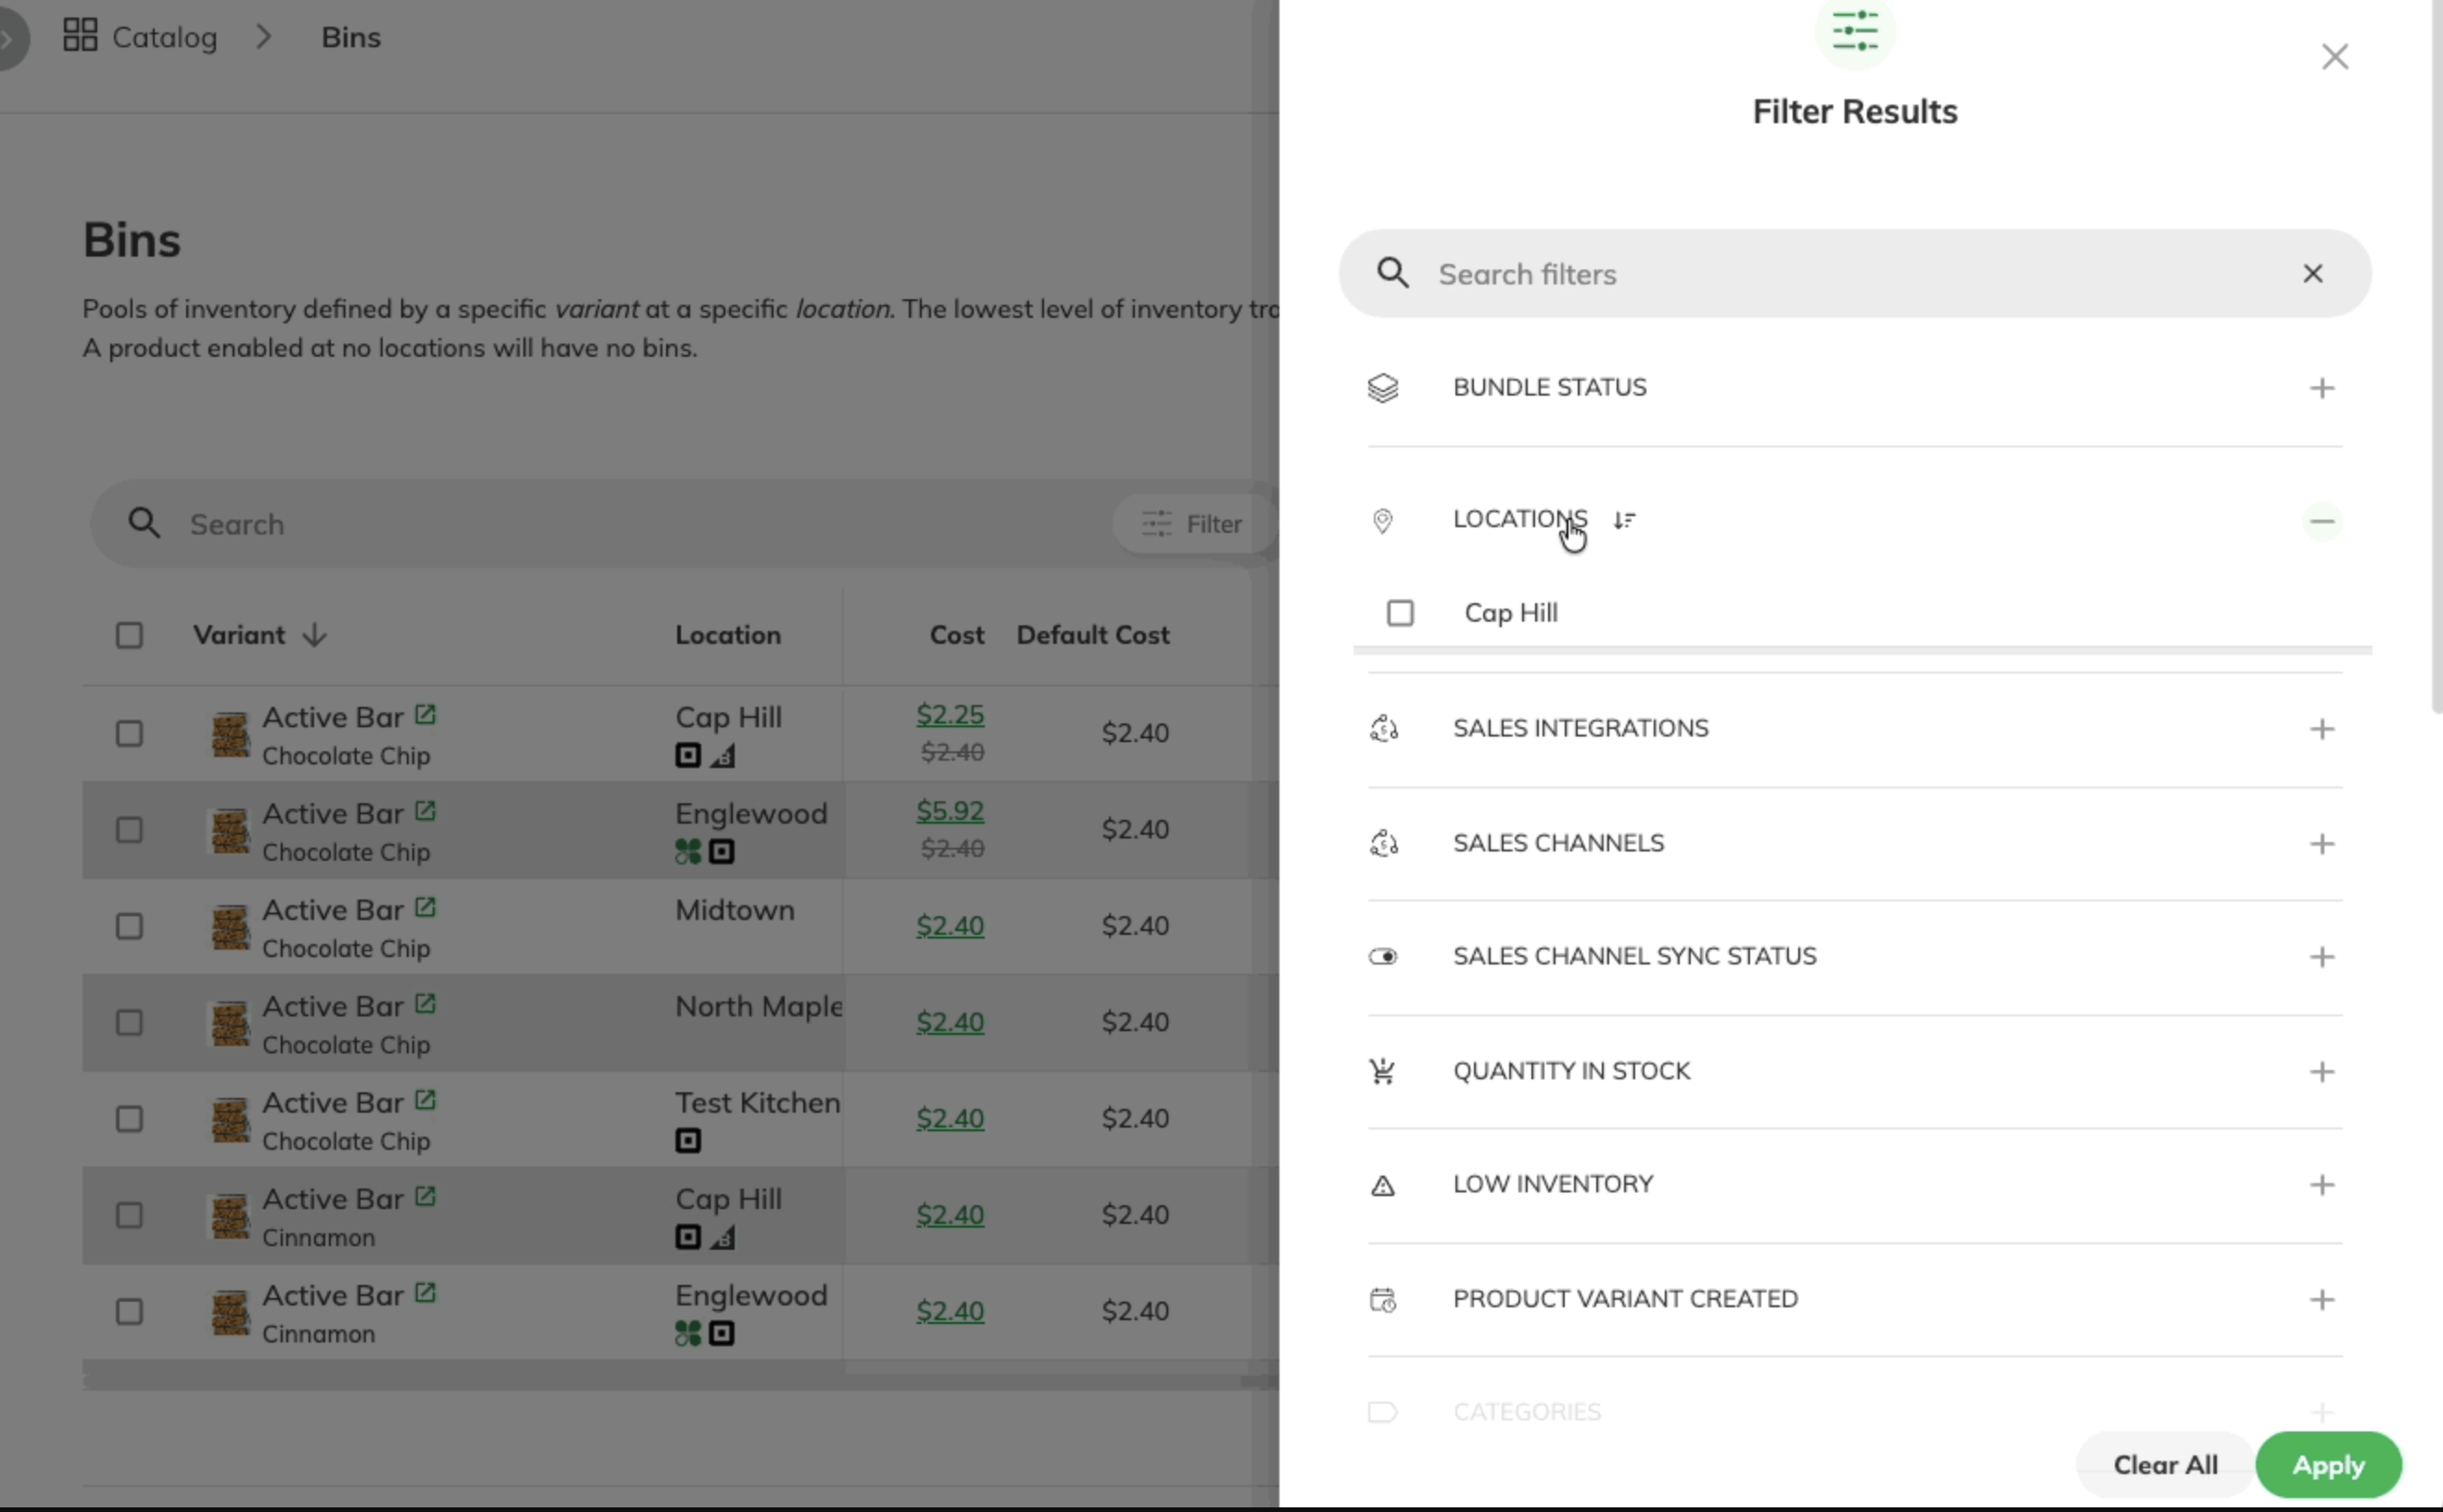Expand the Sales Integrations filter
The image size is (2443, 1512).
click(2321, 729)
